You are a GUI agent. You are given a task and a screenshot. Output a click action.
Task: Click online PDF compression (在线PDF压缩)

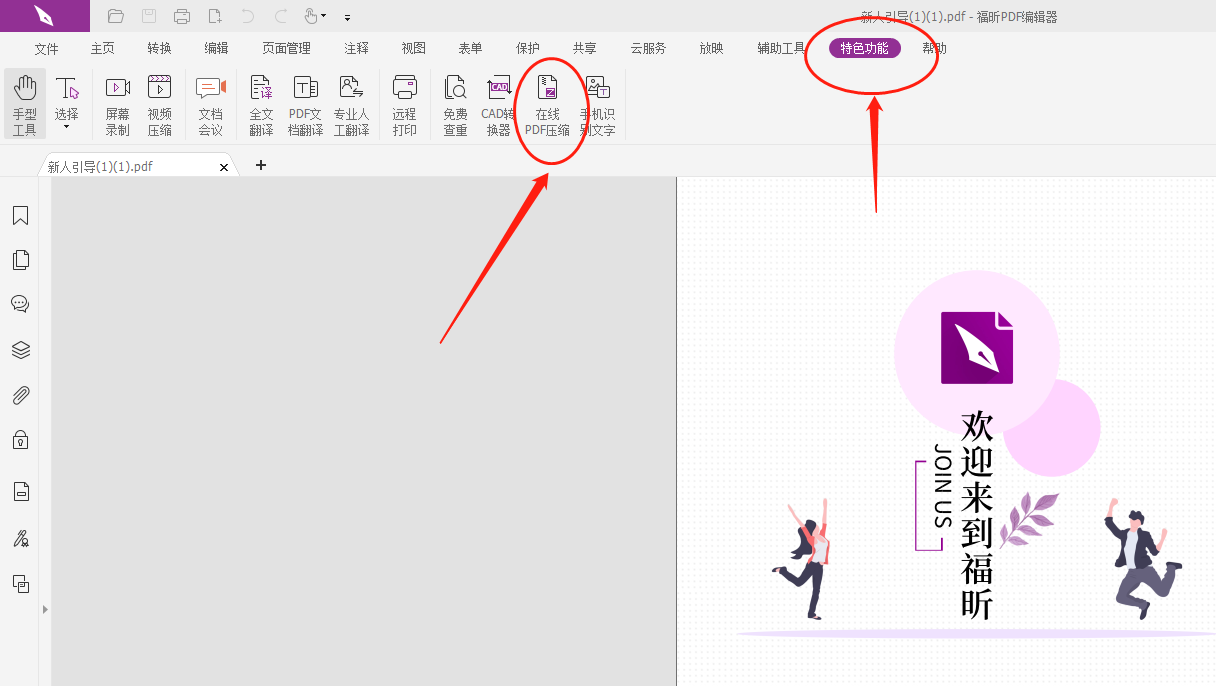click(x=547, y=104)
